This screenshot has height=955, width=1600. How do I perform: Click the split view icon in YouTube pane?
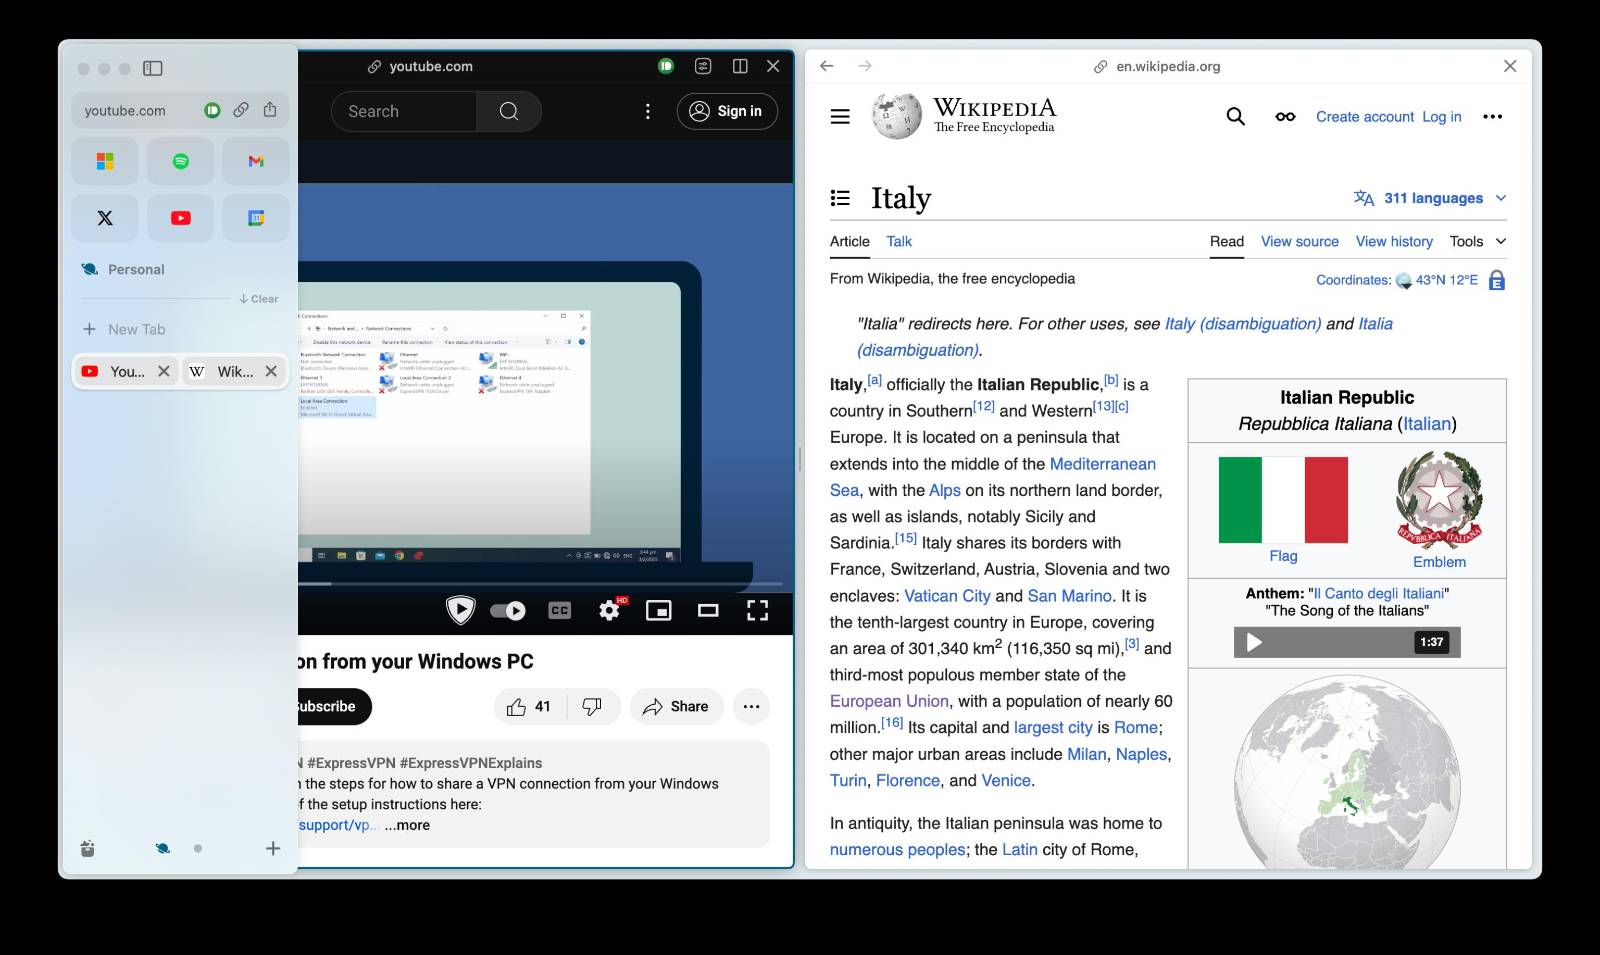(x=740, y=66)
